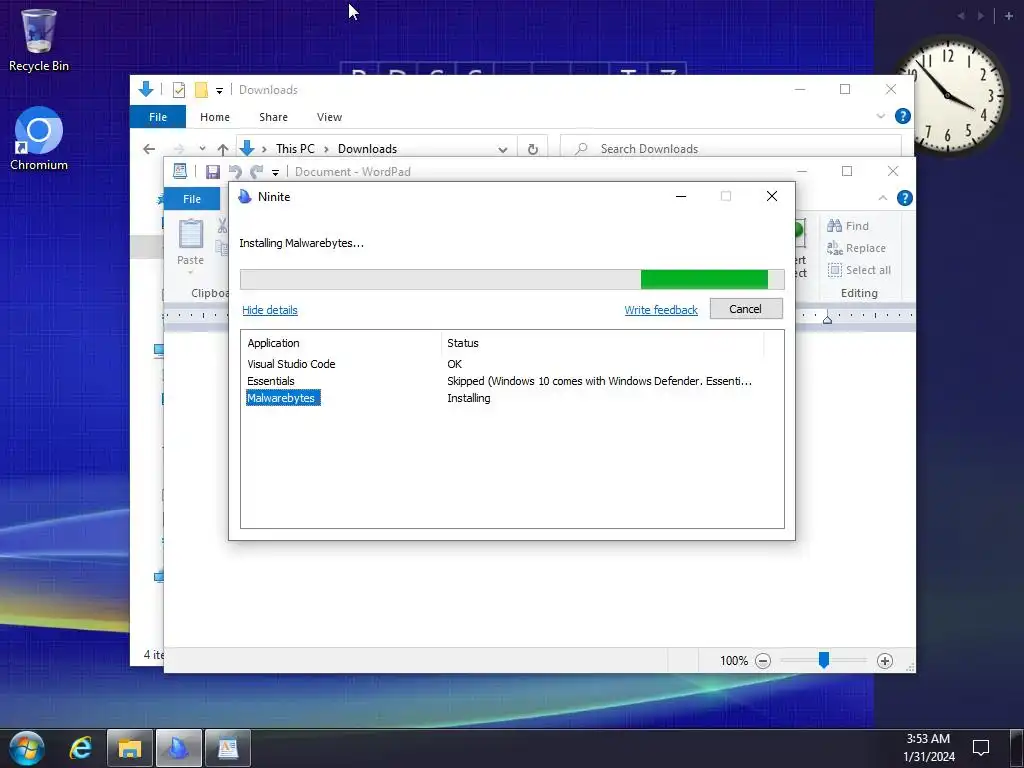Click the Hide details link
Viewport: 1024px width, 768px height.
(270, 310)
